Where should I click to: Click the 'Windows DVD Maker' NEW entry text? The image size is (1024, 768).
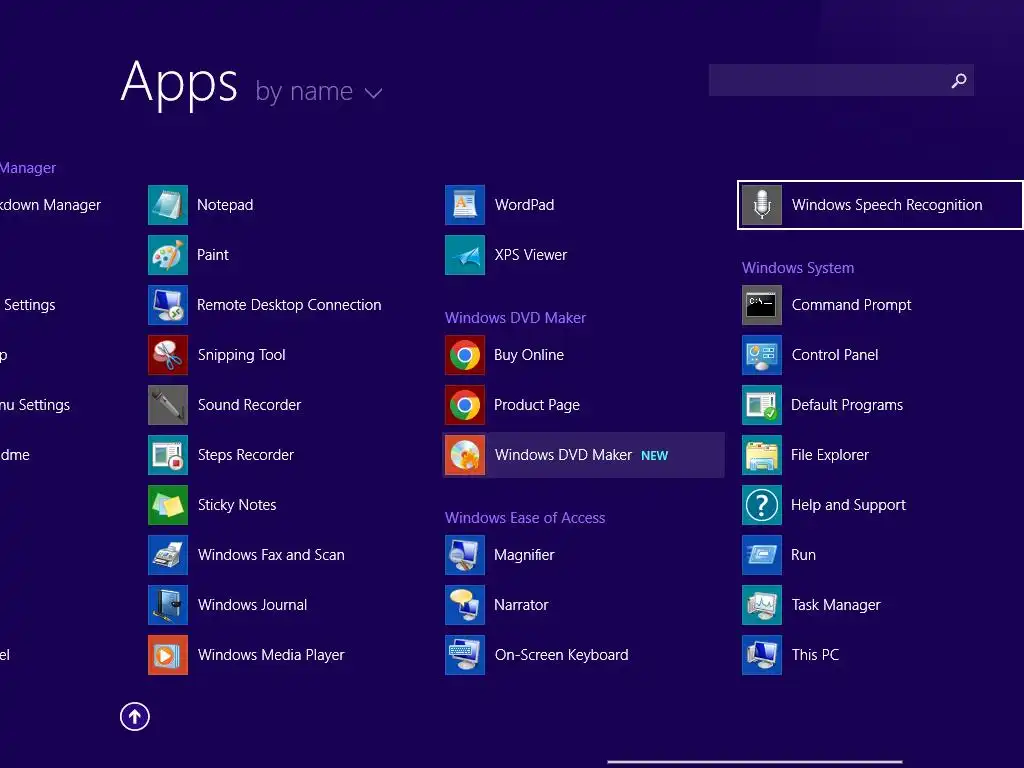(564, 455)
